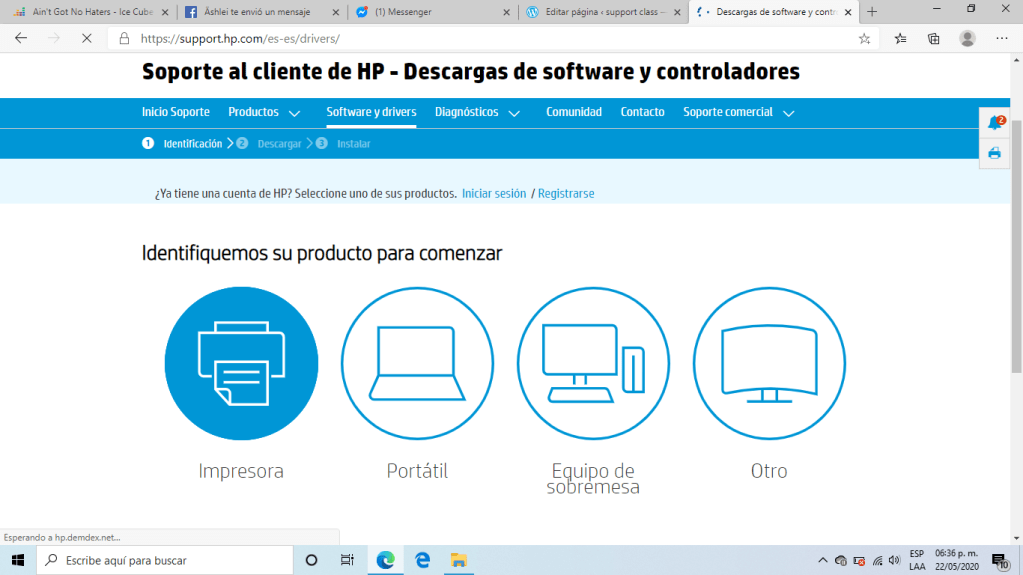Open the Edge profile avatar icon
Screen dimensions: 1023x575
[967, 38]
